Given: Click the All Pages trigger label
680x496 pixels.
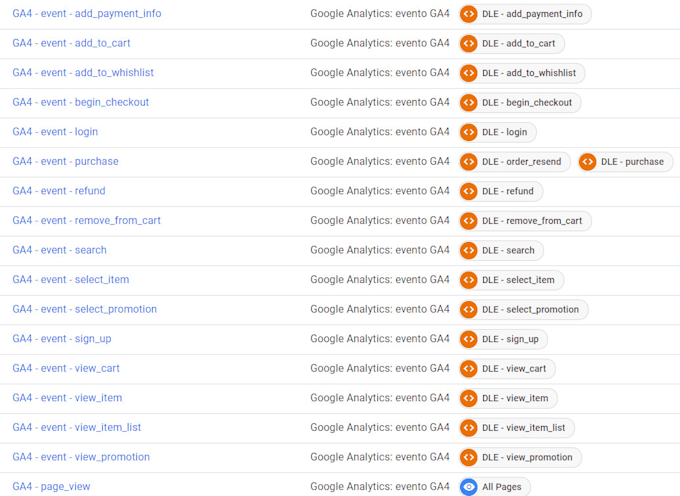Looking at the screenshot, I should tap(502, 486).
